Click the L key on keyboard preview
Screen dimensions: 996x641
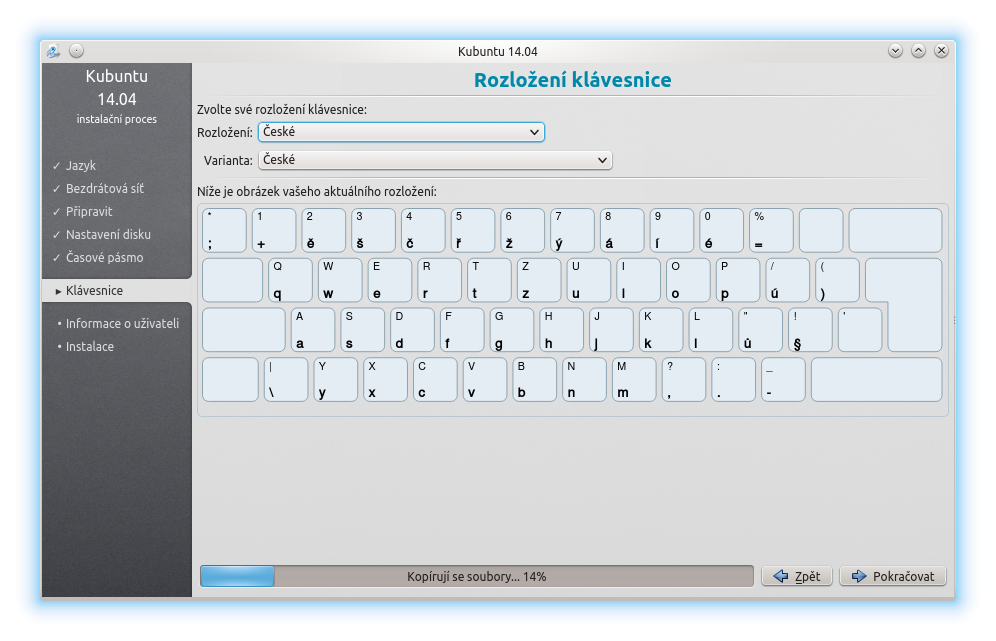(711, 330)
